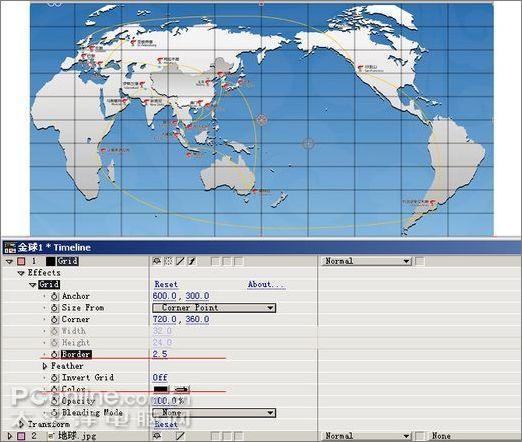Click the label color square of layer 2
This screenshot has height=442, width=522.
[21, 436]
